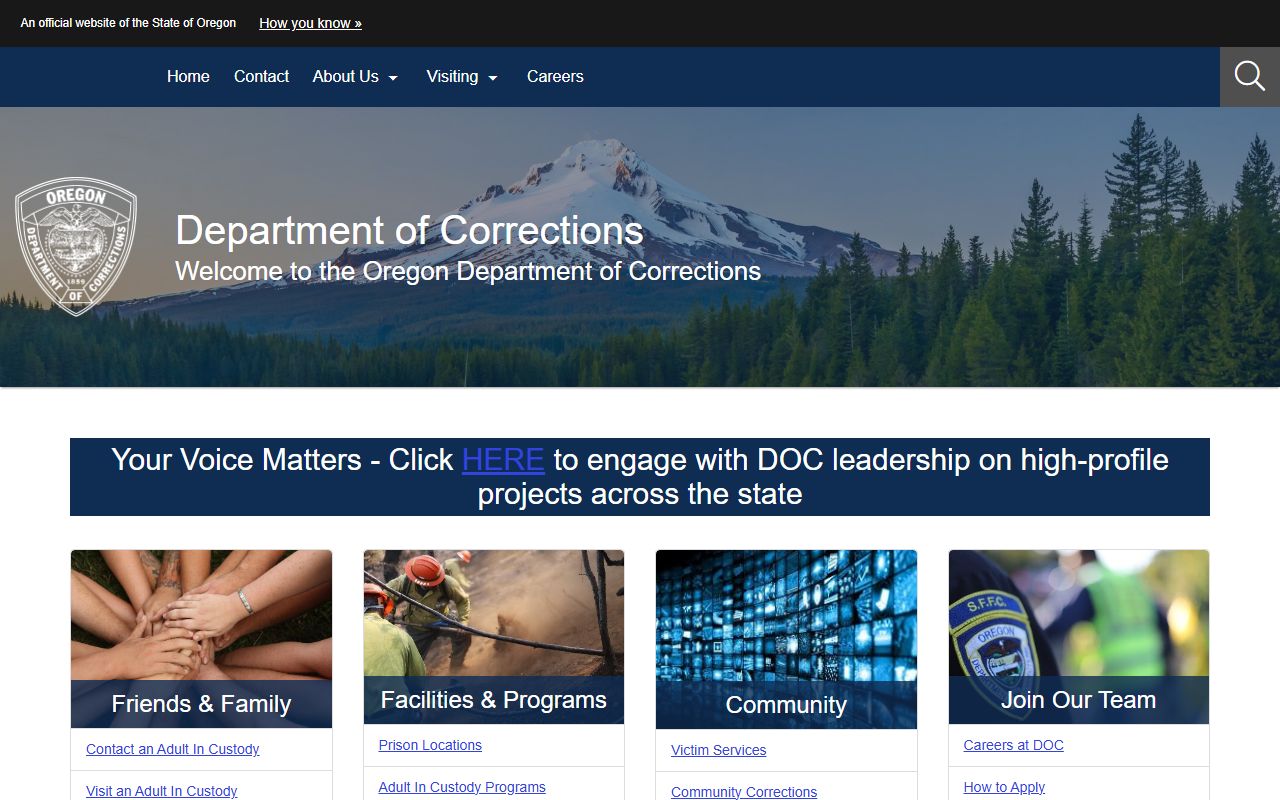Click the Friends & Family card heading
Screen dimensions: 1280x800
pyautogui.click(x=201, y=704)
